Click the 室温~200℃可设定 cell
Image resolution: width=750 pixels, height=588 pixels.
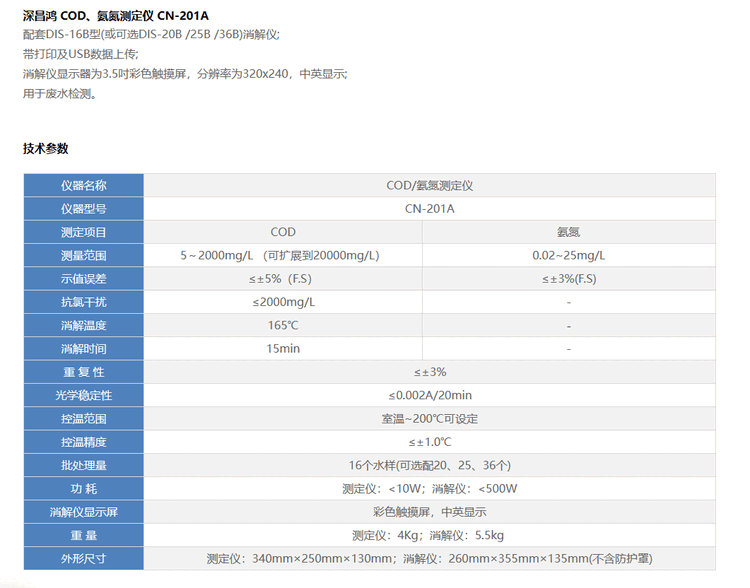tap(430, 419)
